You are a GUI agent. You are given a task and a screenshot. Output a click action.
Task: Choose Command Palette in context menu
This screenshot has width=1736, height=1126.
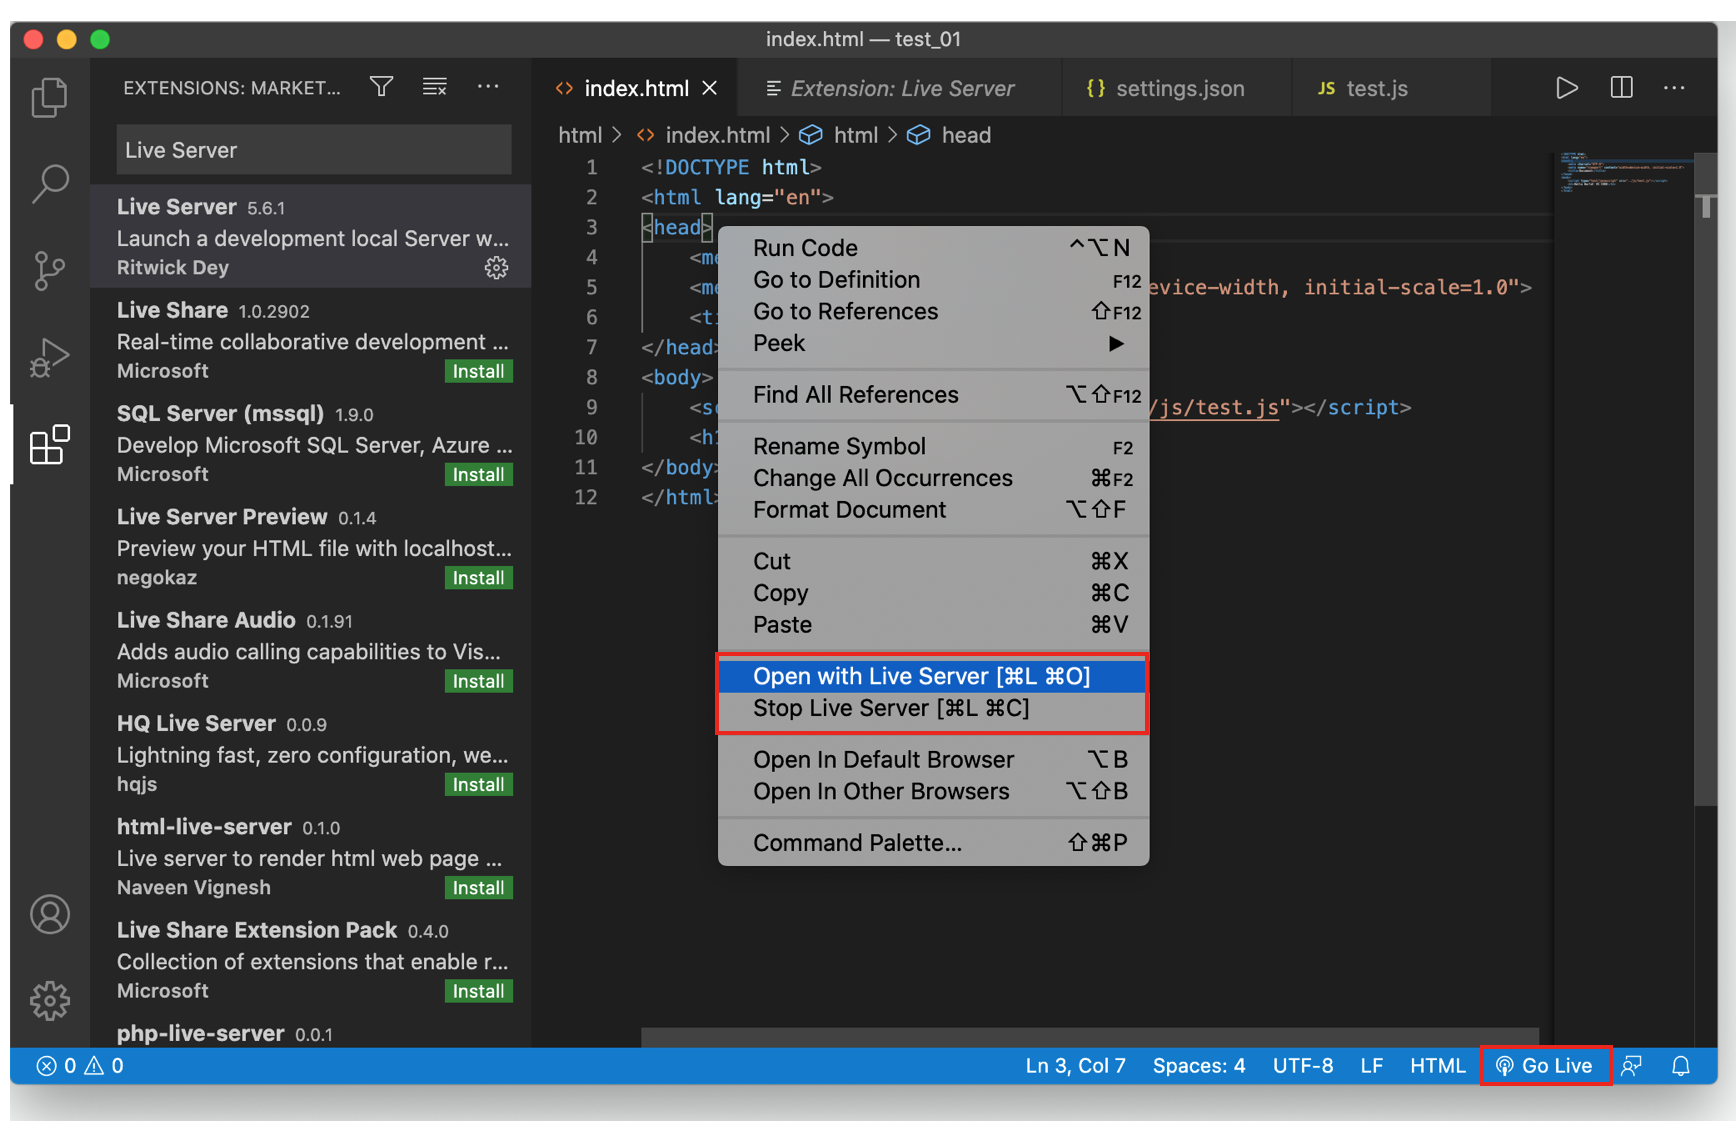coord(932,843)
